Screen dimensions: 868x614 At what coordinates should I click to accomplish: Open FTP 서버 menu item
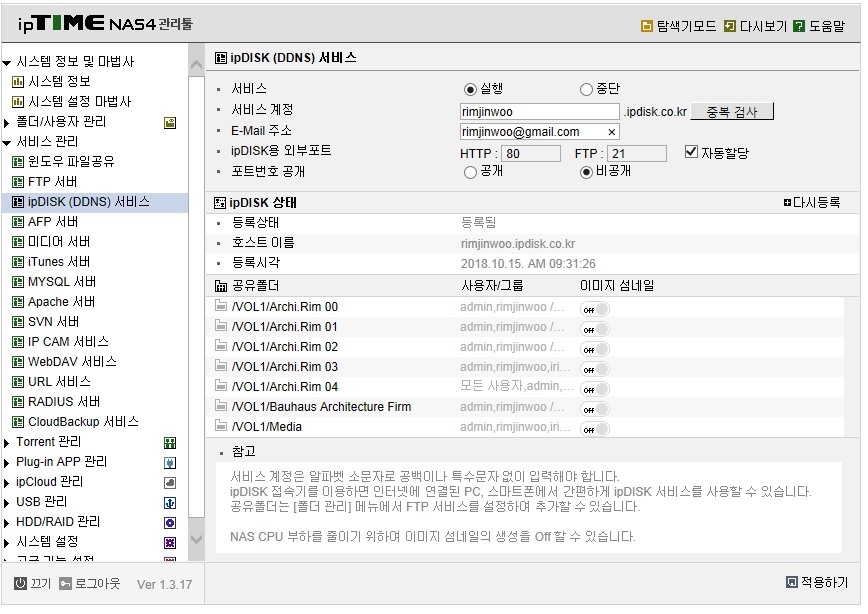click(53, 182)
